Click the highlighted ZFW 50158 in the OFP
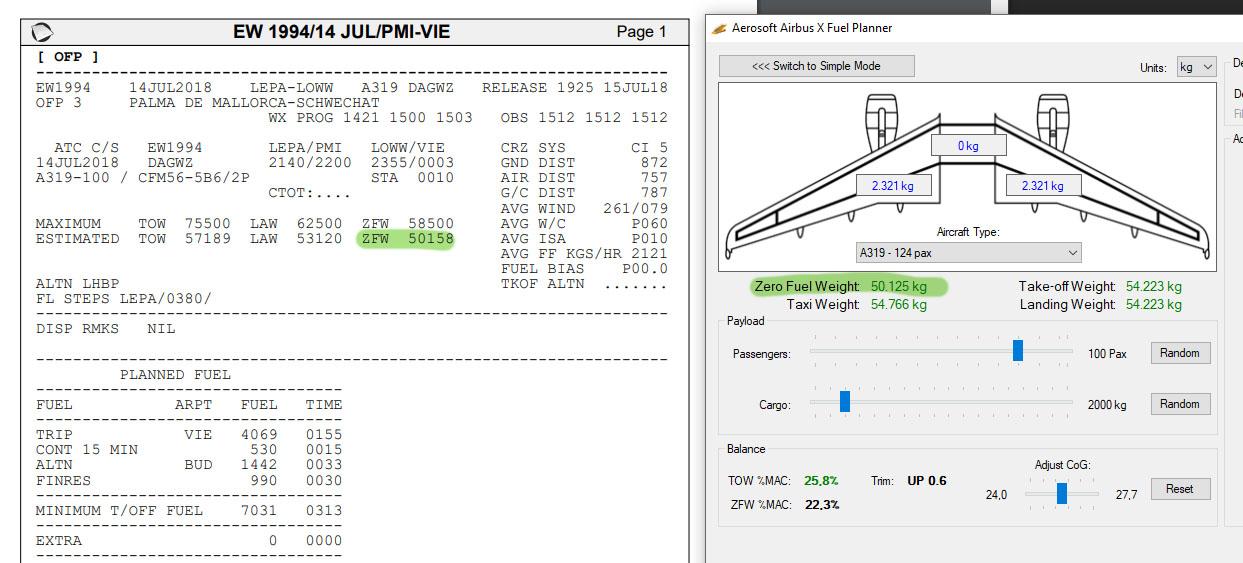Viewport: 1243px width, 563px height. click(x=405, y=239)
